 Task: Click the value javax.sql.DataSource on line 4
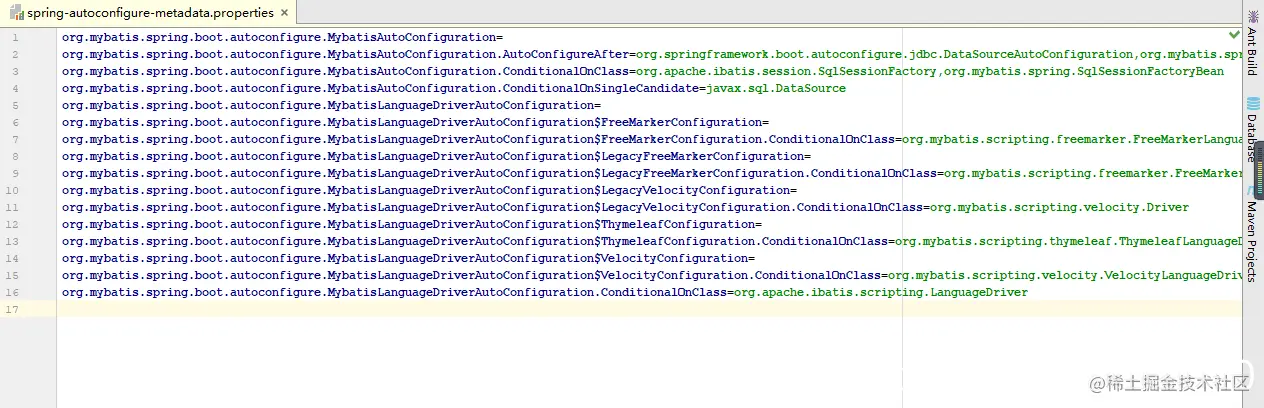(x=775, y=88)
